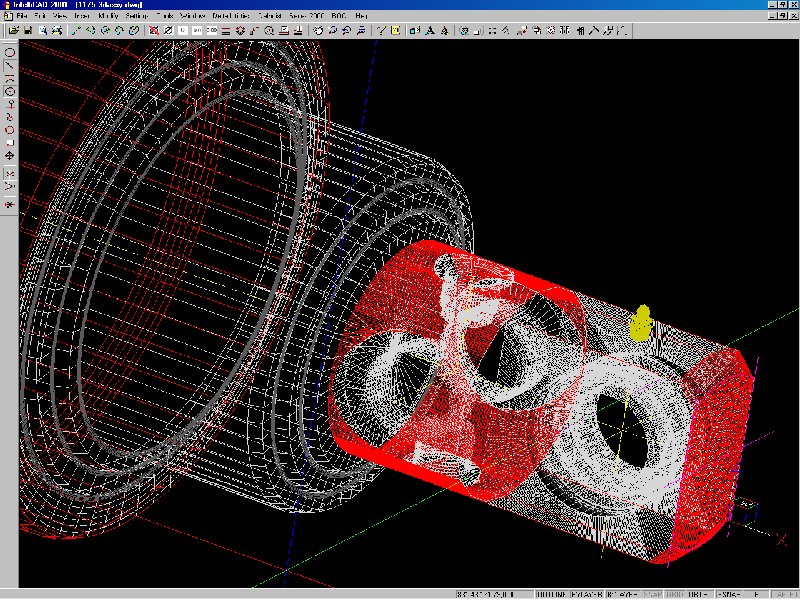Open the Tools menu
The height and width of the screenshot is (600, 800).
[165, 16]
